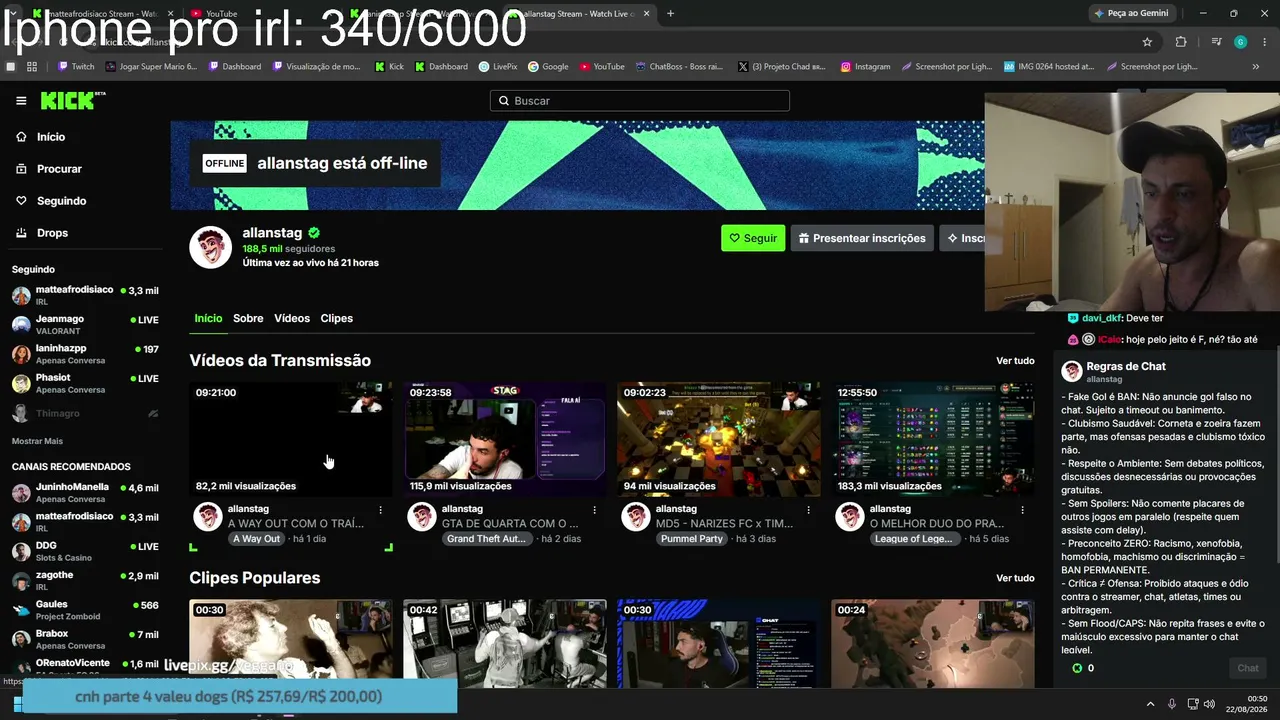Play the 00:42 popular clip

point(505,644)
